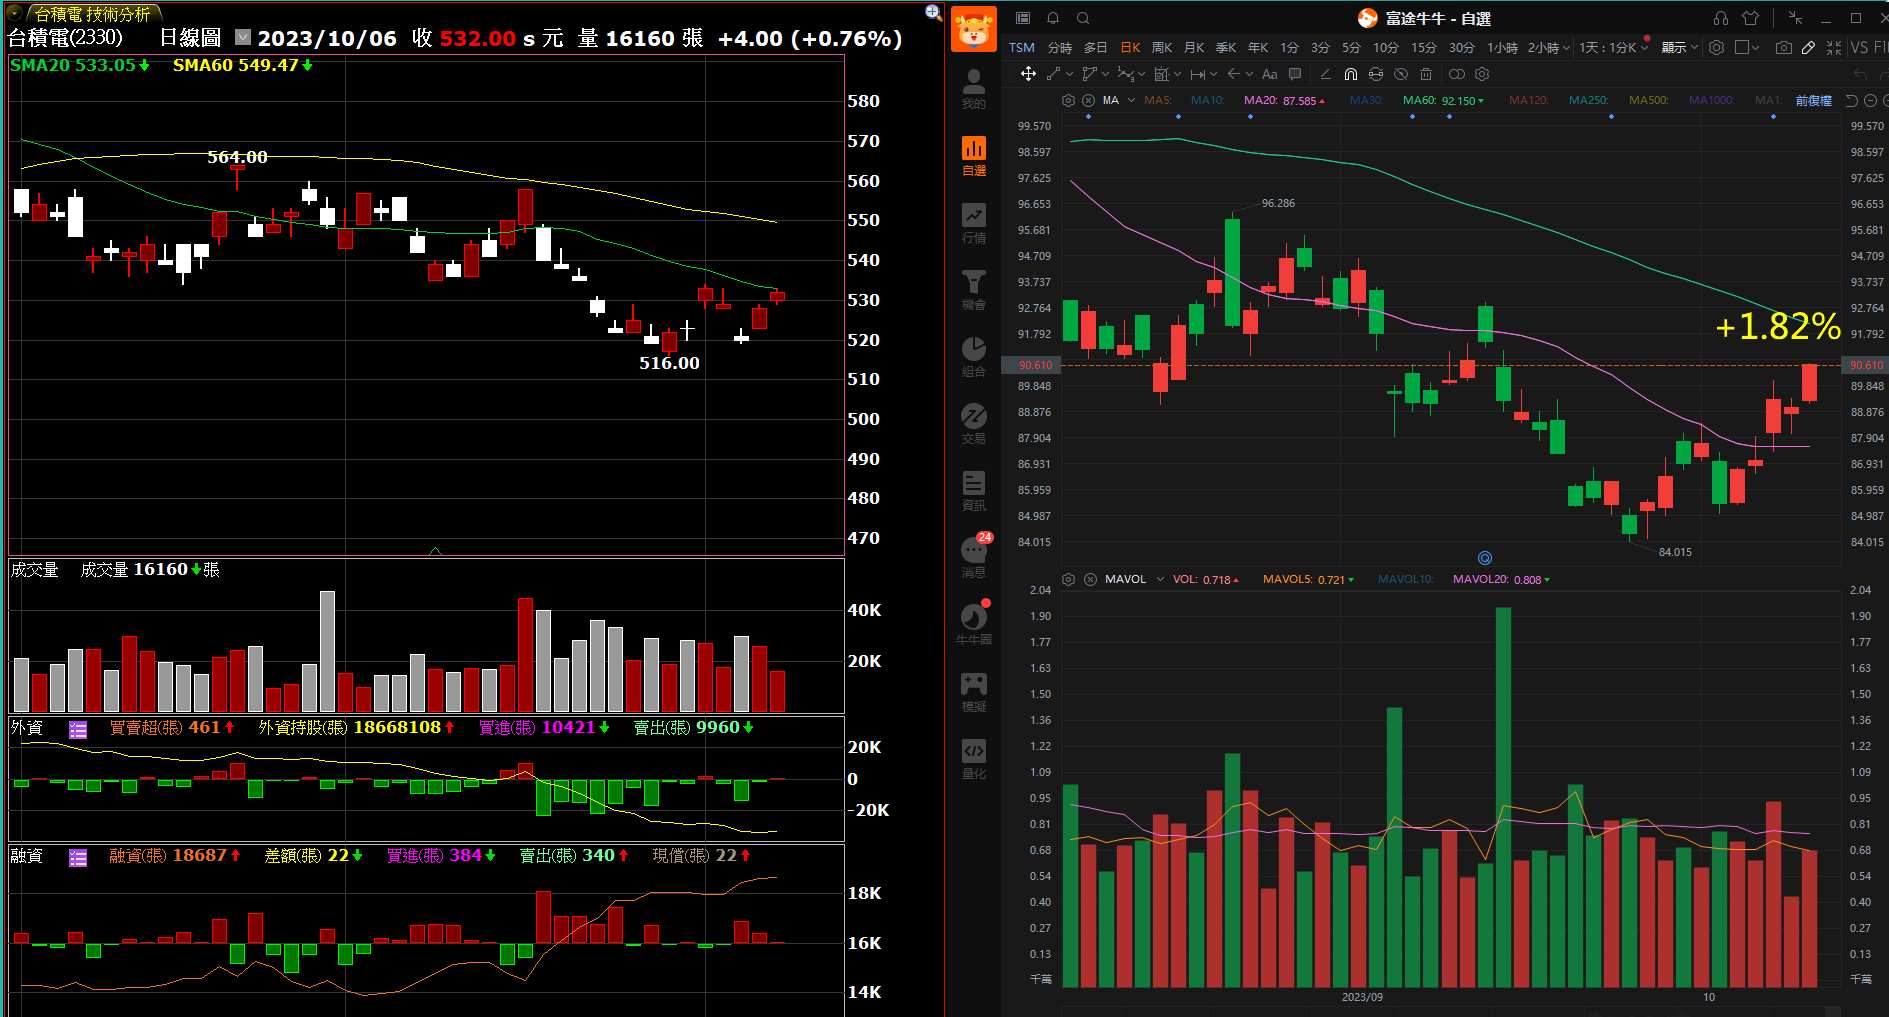Click the 前復權 adjustment button

click(1813, 100)
